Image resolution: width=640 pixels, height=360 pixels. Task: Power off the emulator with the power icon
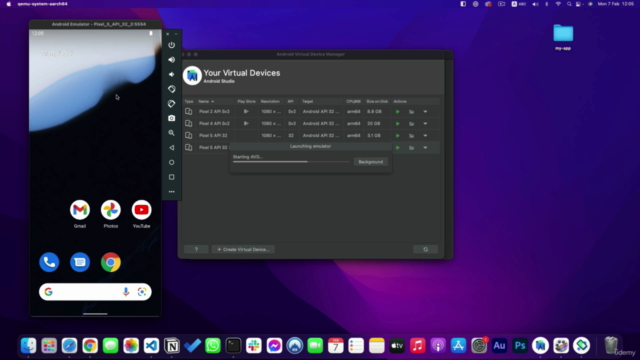tap(171, 45)
